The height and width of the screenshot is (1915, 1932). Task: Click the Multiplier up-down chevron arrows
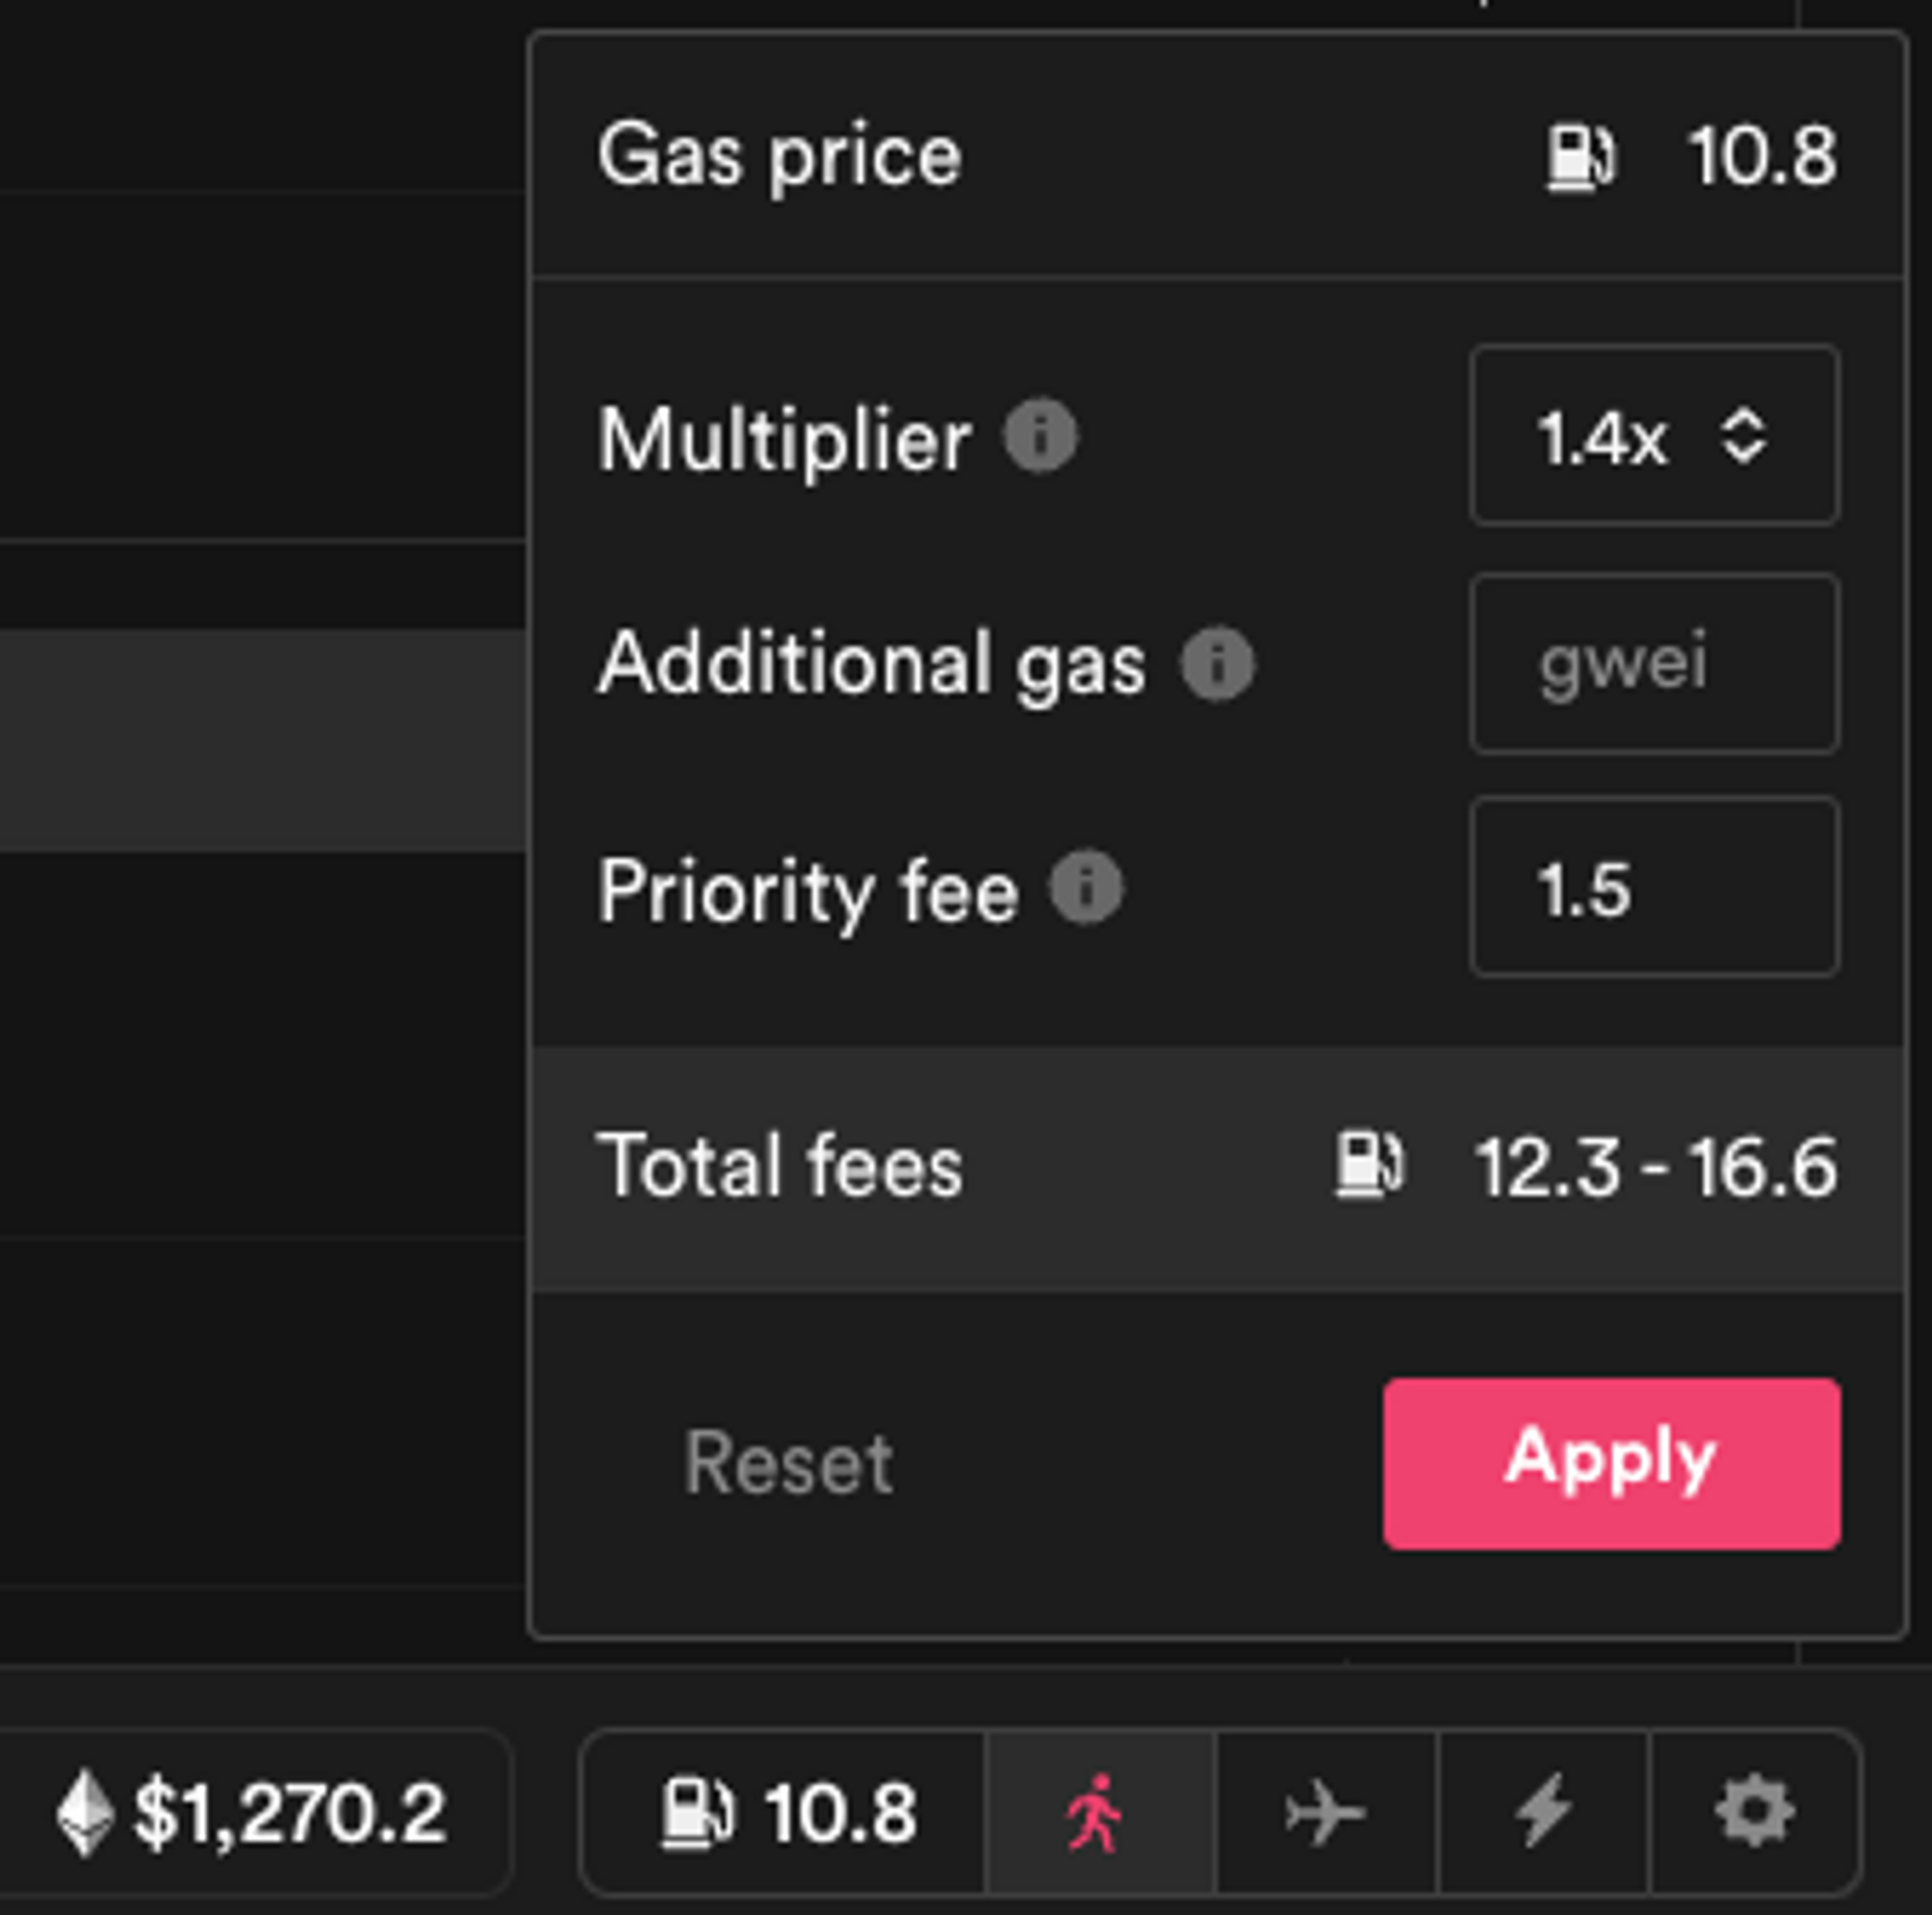click(1743, 436)
